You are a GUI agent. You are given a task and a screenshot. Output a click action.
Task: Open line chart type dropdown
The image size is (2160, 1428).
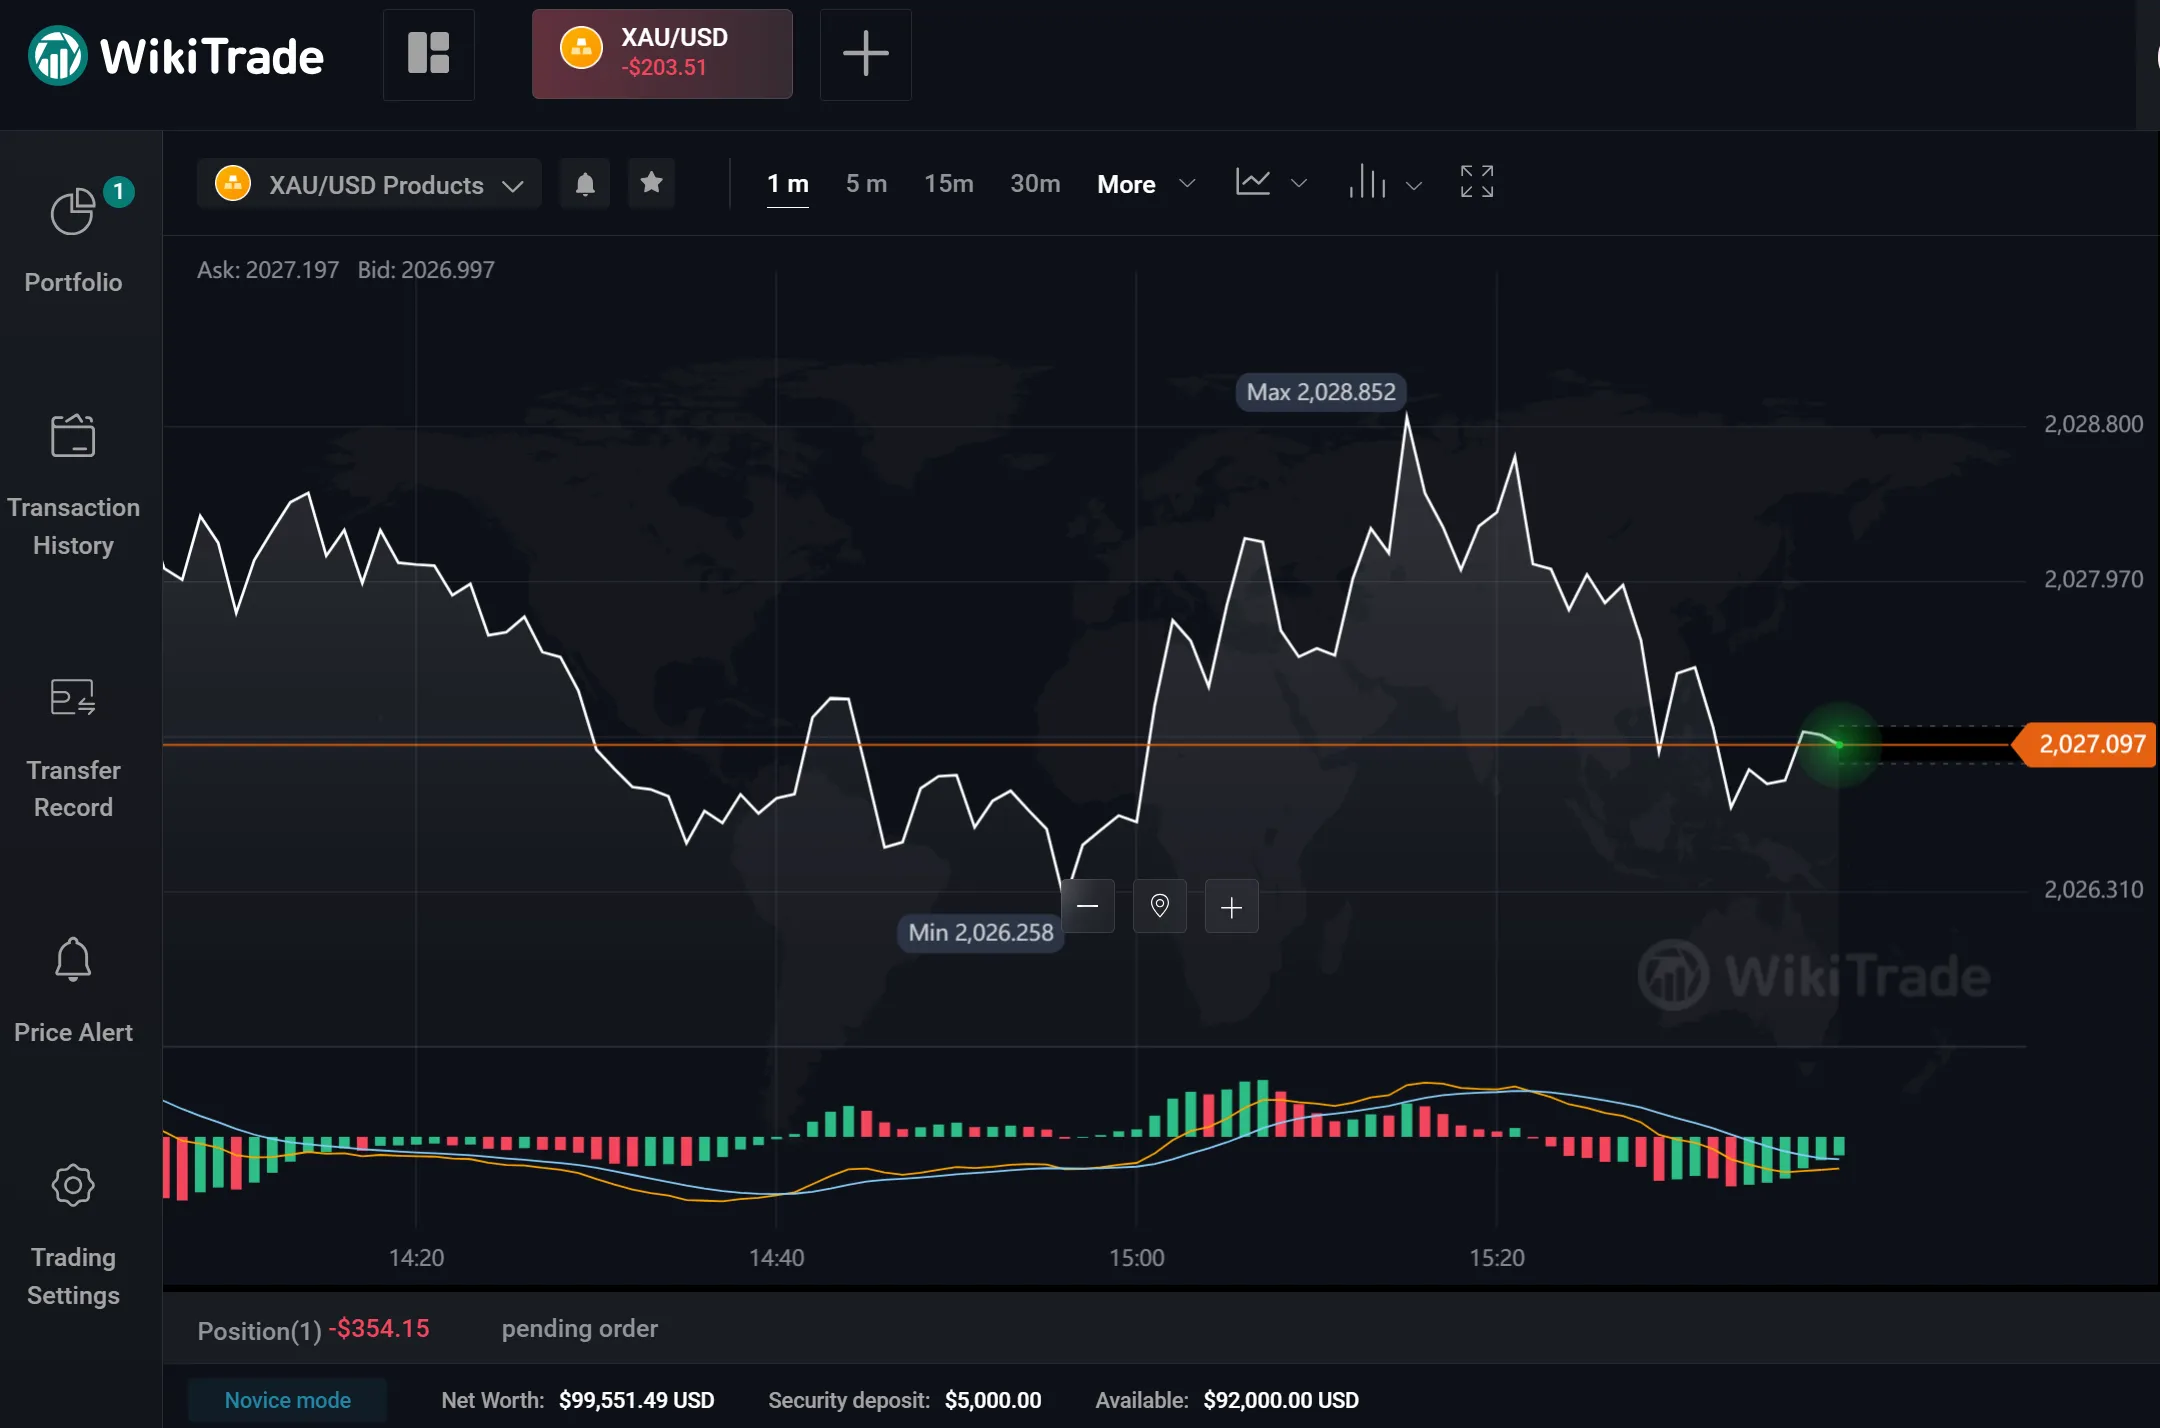coord(1271,183)
